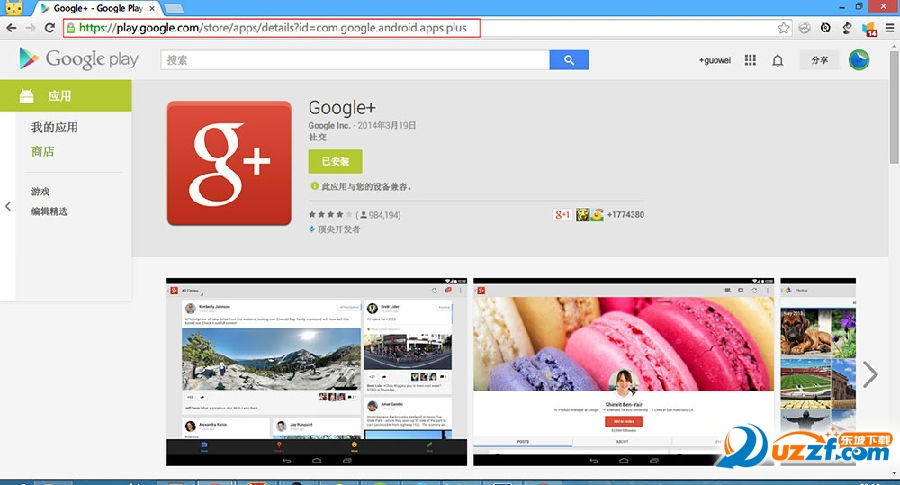Select the Google+ - Google Play tab
The width and height of the screenshot is (900, 485).
[98, 9]
